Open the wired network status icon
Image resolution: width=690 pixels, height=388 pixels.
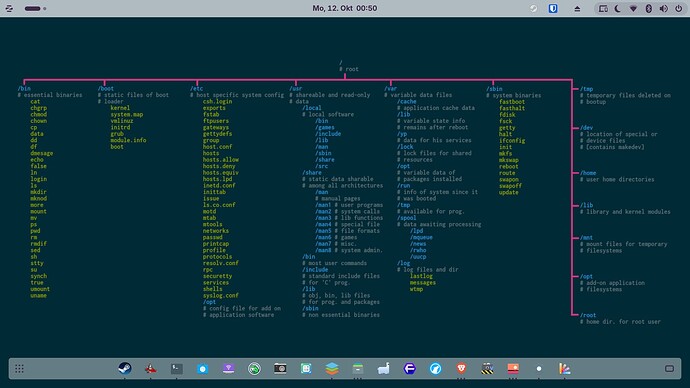[603, 8]
